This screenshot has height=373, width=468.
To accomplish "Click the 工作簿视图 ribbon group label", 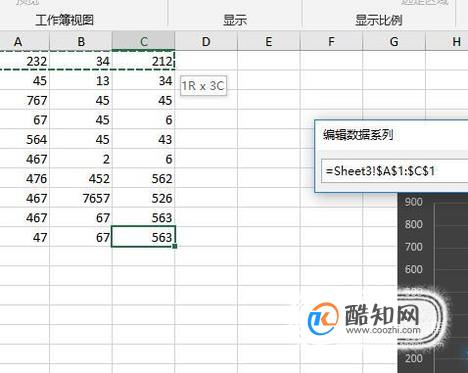I will (x=64, y=20).
